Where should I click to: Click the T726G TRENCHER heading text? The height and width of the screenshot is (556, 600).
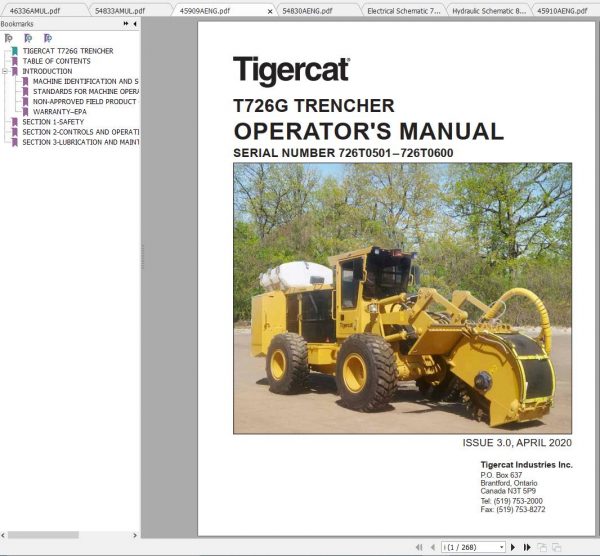(314, 106)
